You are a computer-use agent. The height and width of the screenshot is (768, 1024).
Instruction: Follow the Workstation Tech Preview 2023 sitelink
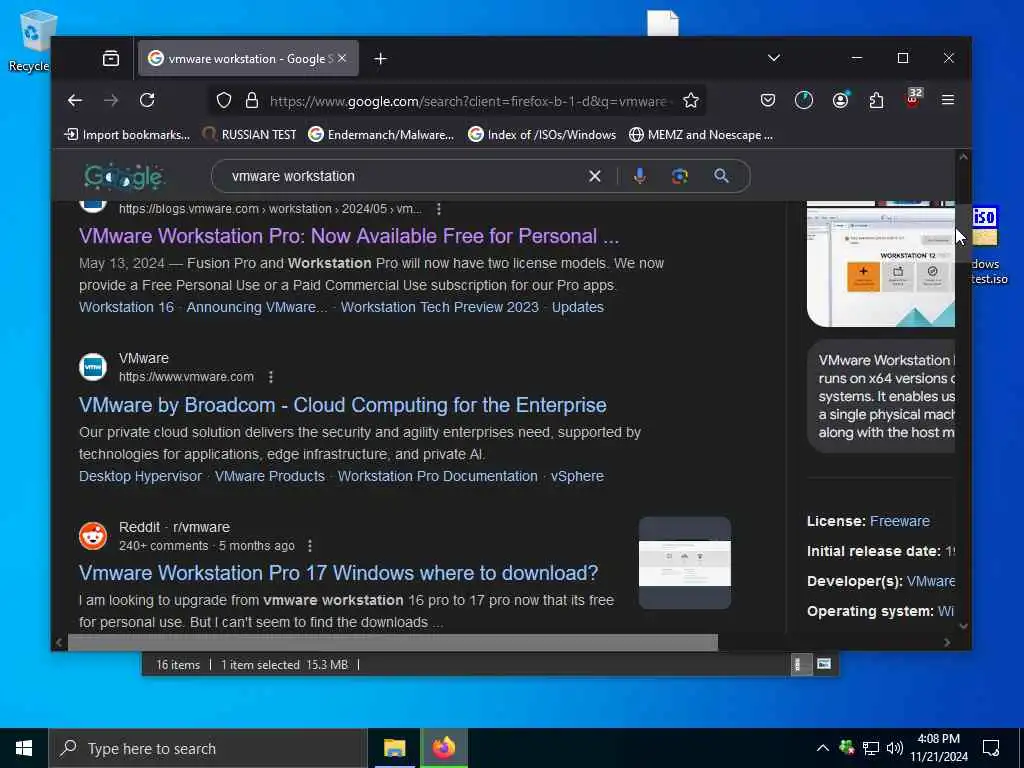[x=440, y=307]
